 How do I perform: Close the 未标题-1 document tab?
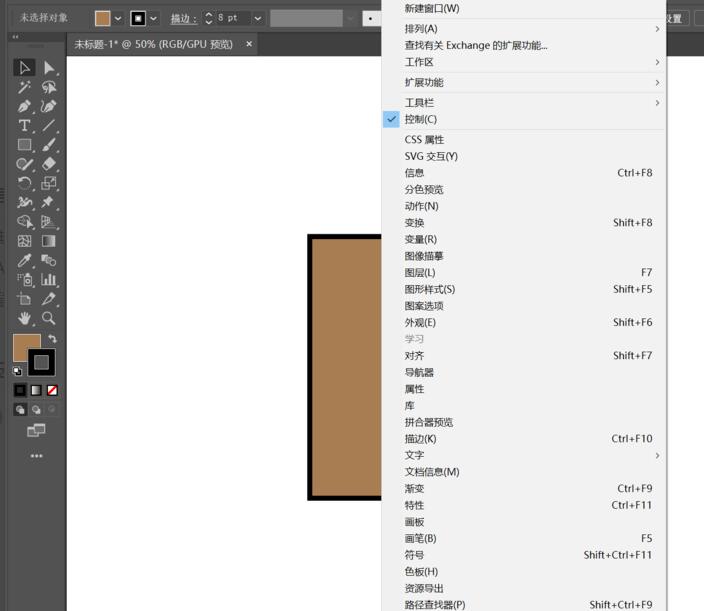[249, 44]
